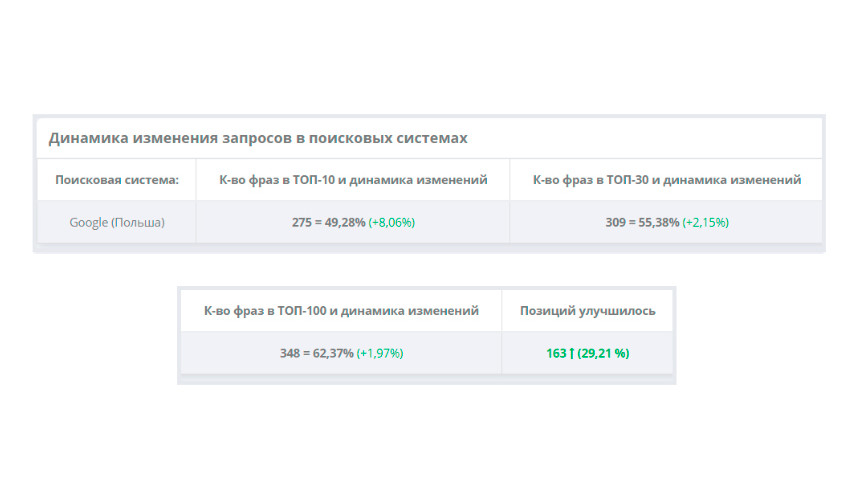Screen dimensions: 862x494
Task: Click the green (+1,97%) change indicator
Action: click(380, 353)
